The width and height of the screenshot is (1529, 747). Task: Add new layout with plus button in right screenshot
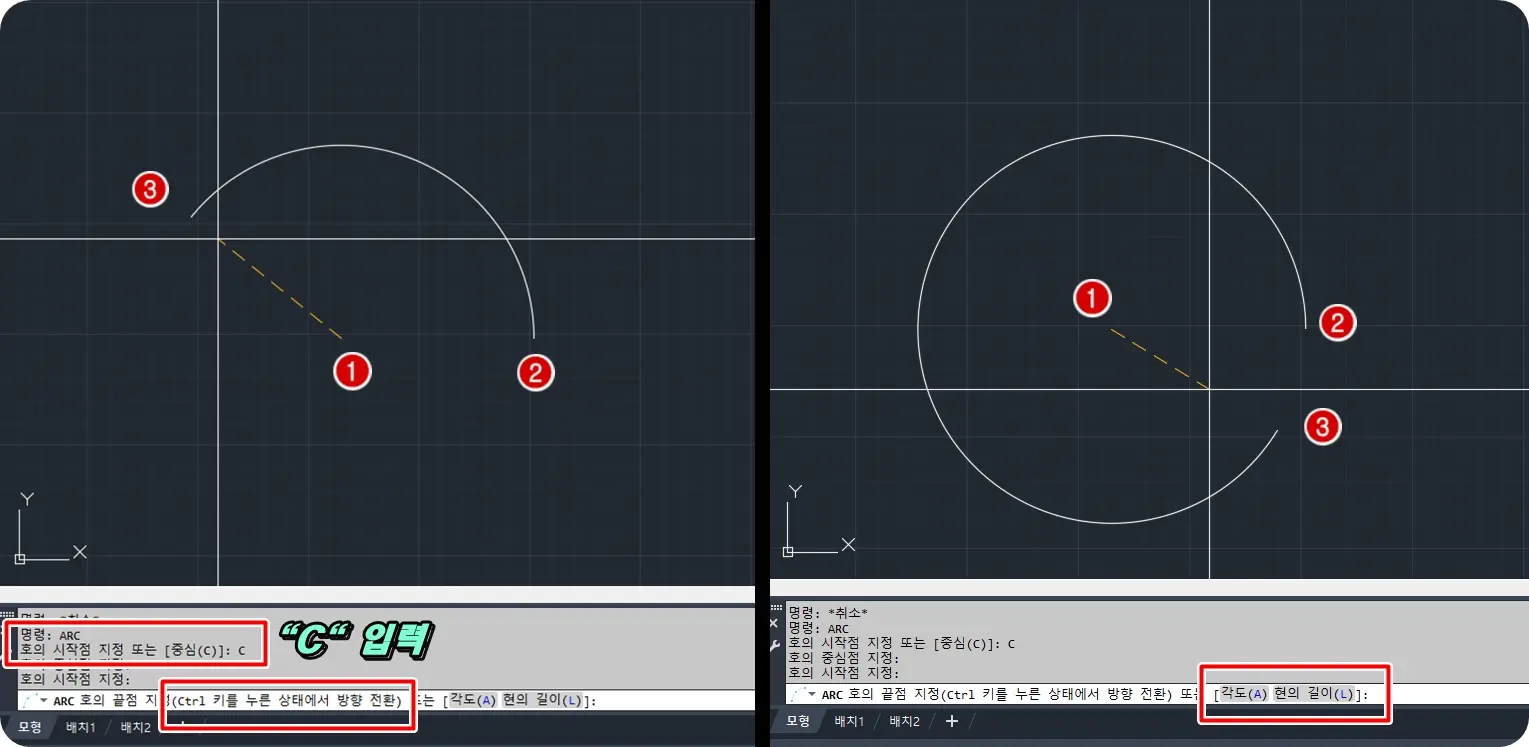pyautogui.click(x=951, y=721)
